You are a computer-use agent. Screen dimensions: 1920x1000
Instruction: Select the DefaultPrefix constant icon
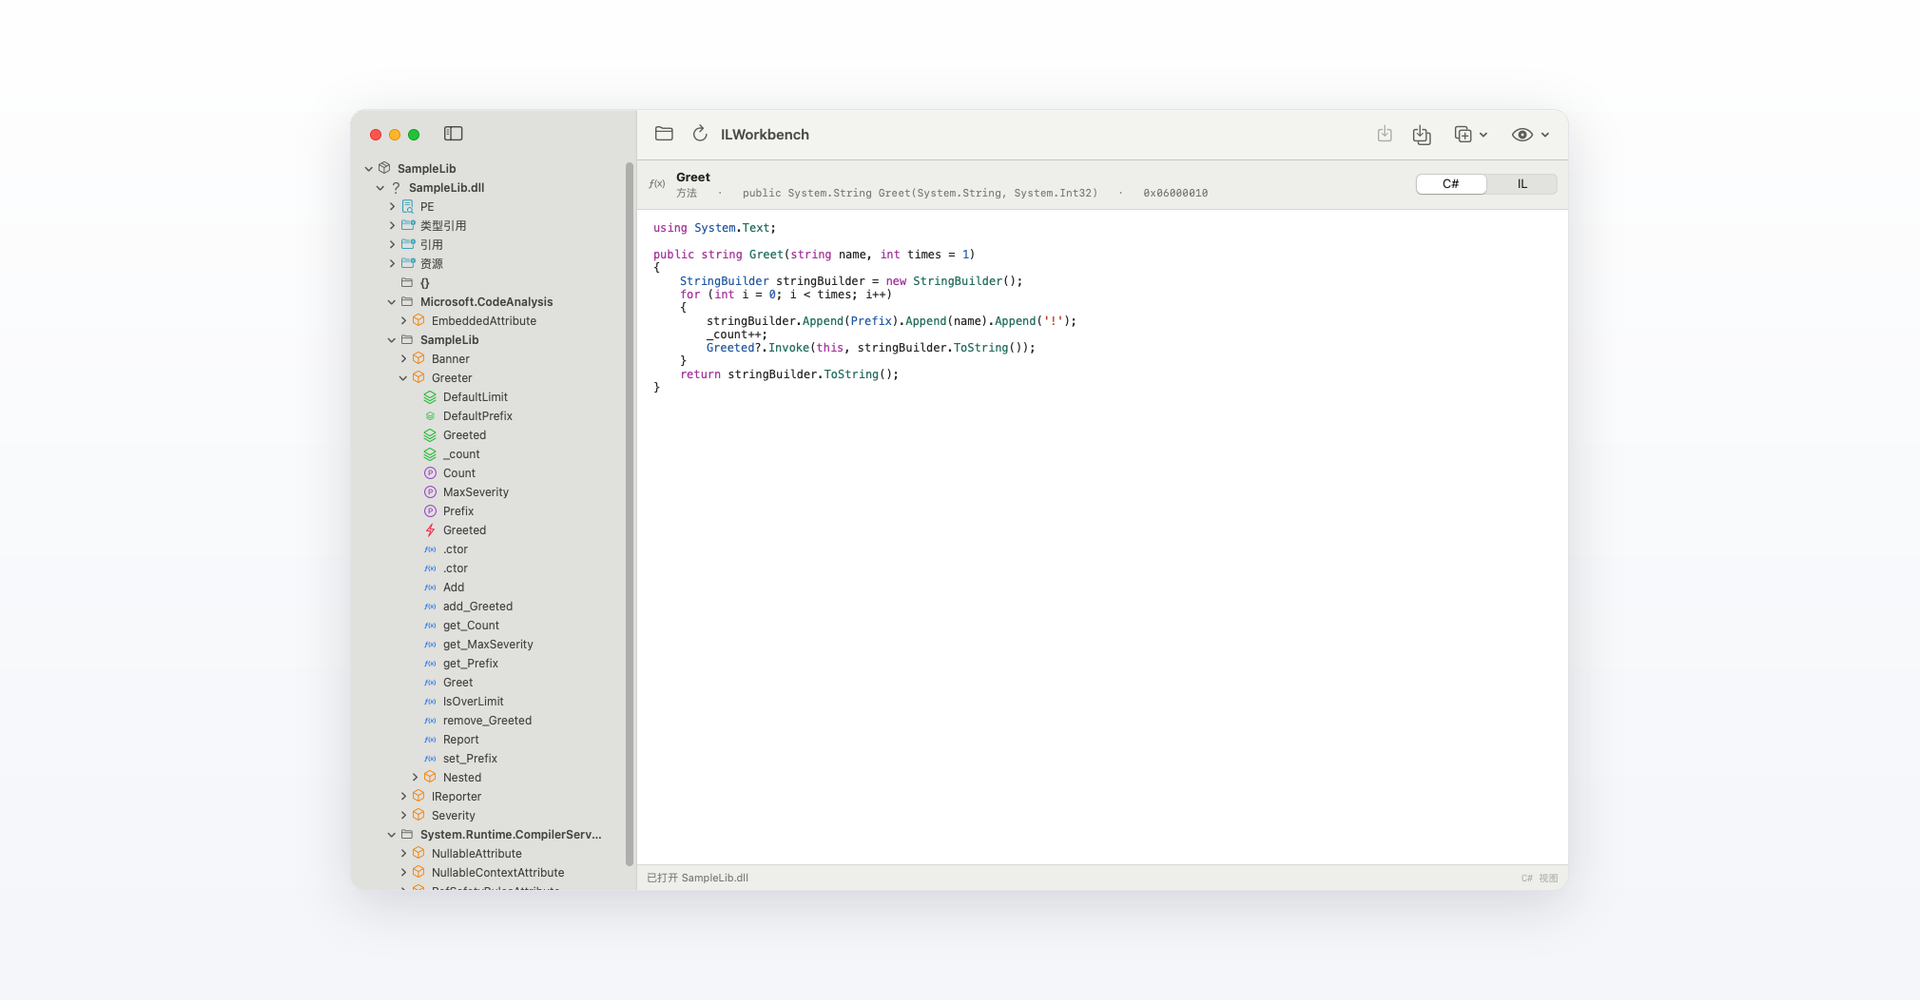pyautogui.click(x=430, y=416)
